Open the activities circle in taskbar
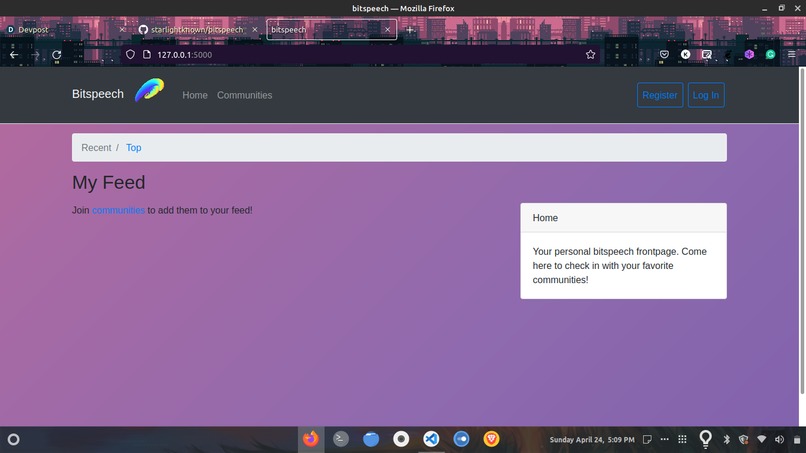 click(x=14, y=440)
